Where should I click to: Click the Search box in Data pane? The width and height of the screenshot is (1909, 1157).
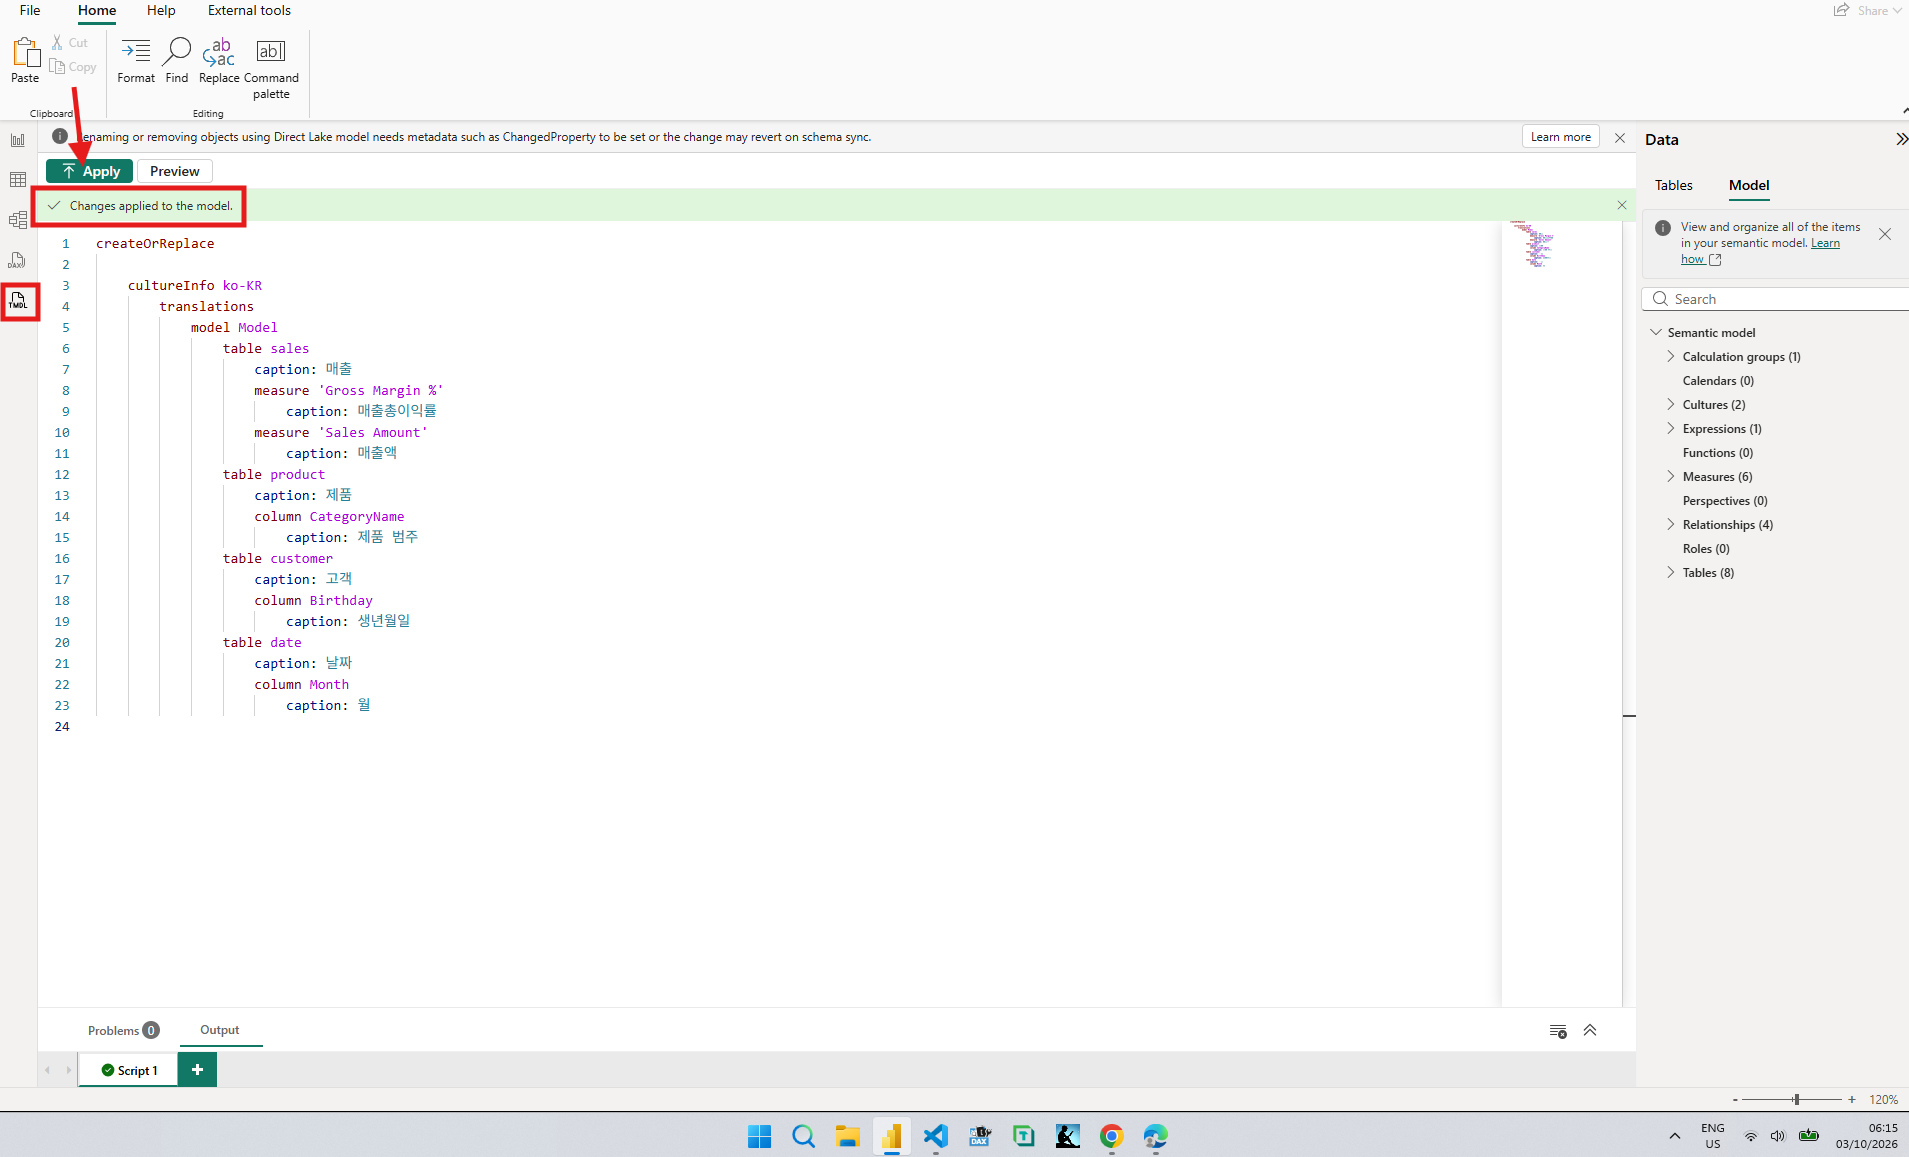tap(1776, 299)
